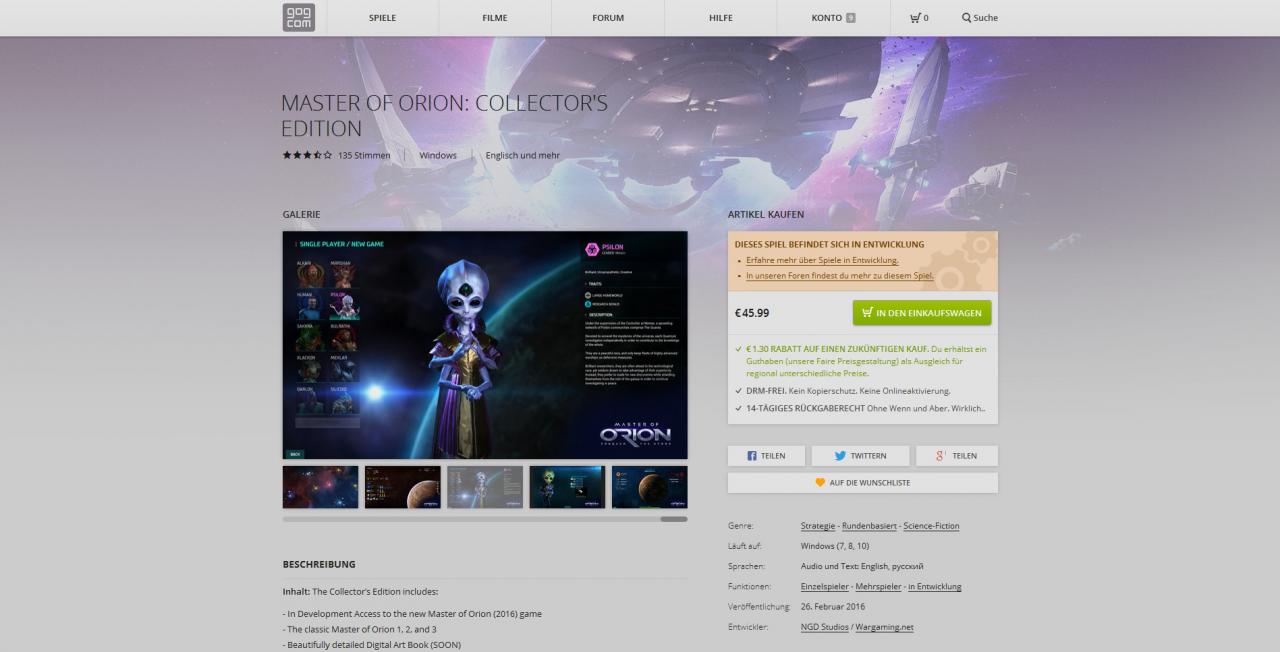Share on Facebook via Teilen button
This screenshot has width=1280, height=652.
(766, 456)
